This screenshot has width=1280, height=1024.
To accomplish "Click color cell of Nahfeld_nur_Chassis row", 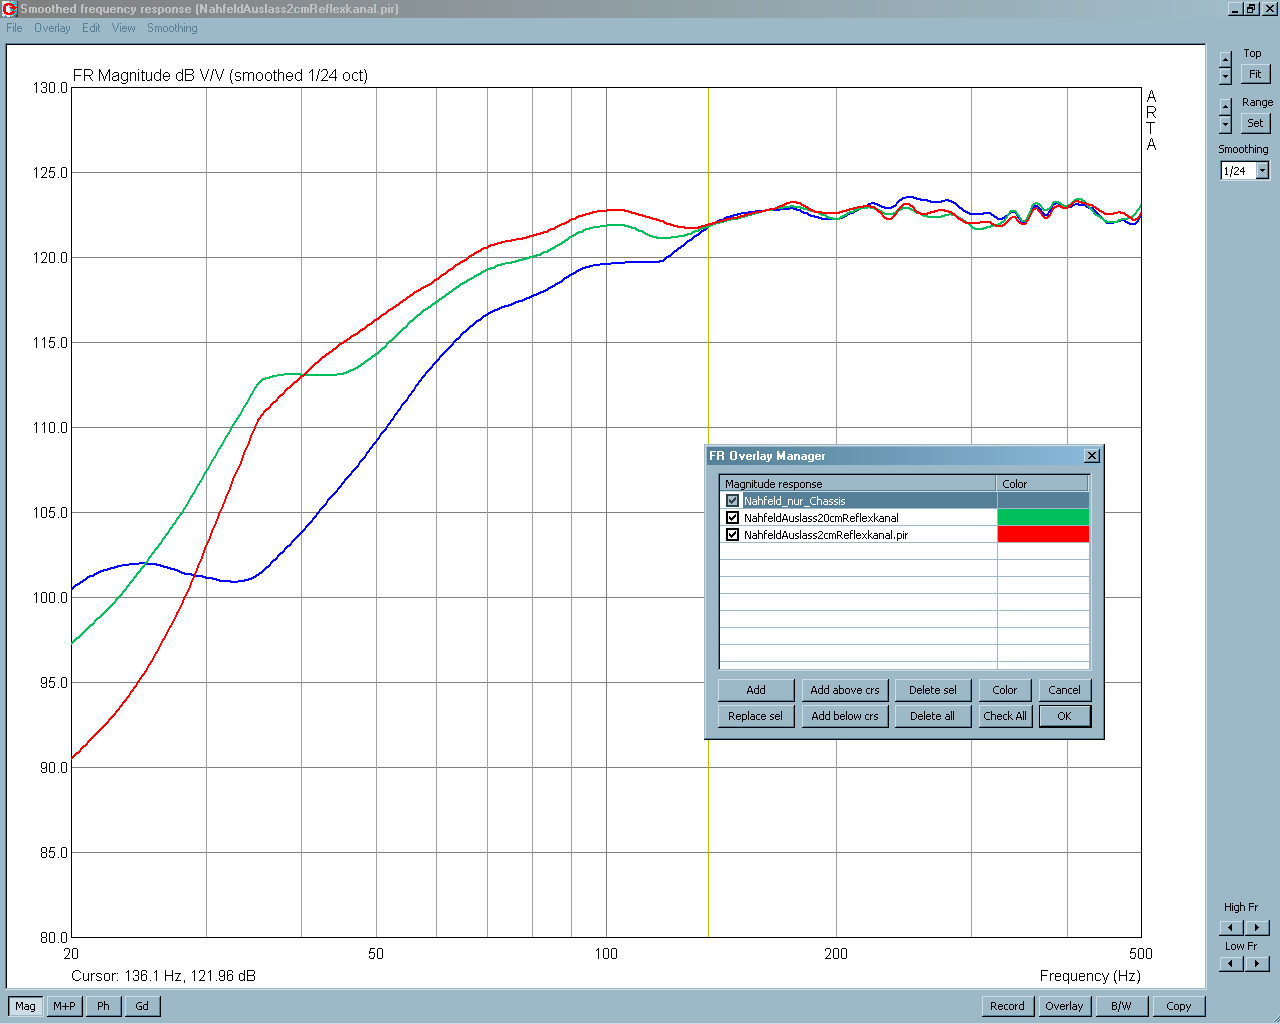I will tap(1043, 501).
